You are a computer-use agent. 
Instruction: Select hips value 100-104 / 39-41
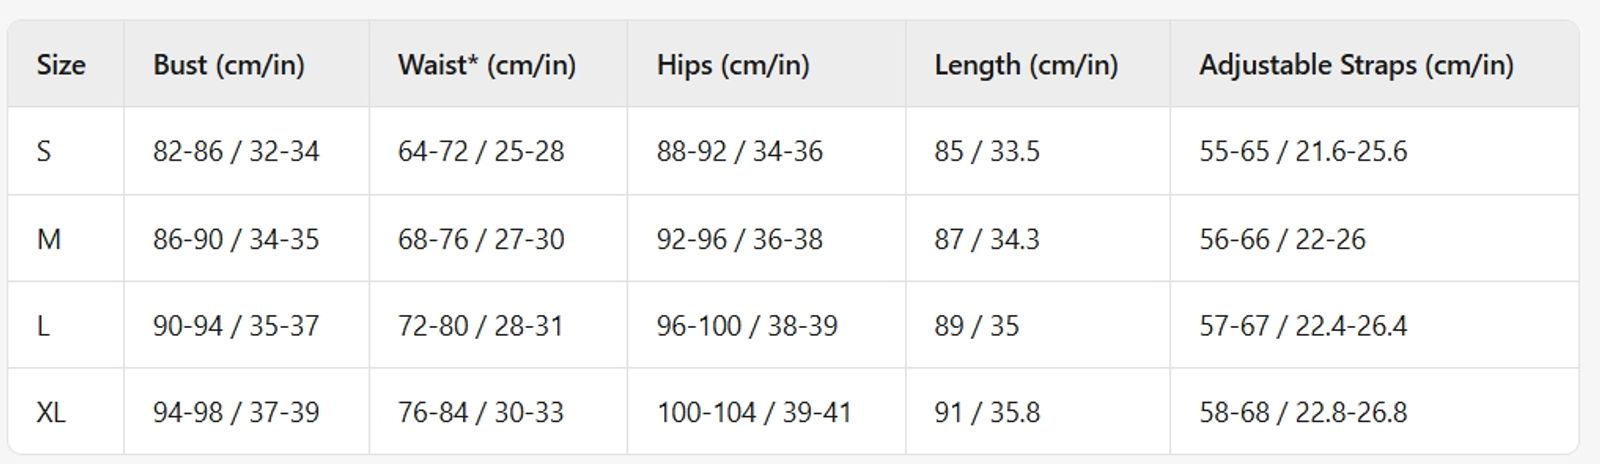754,412
